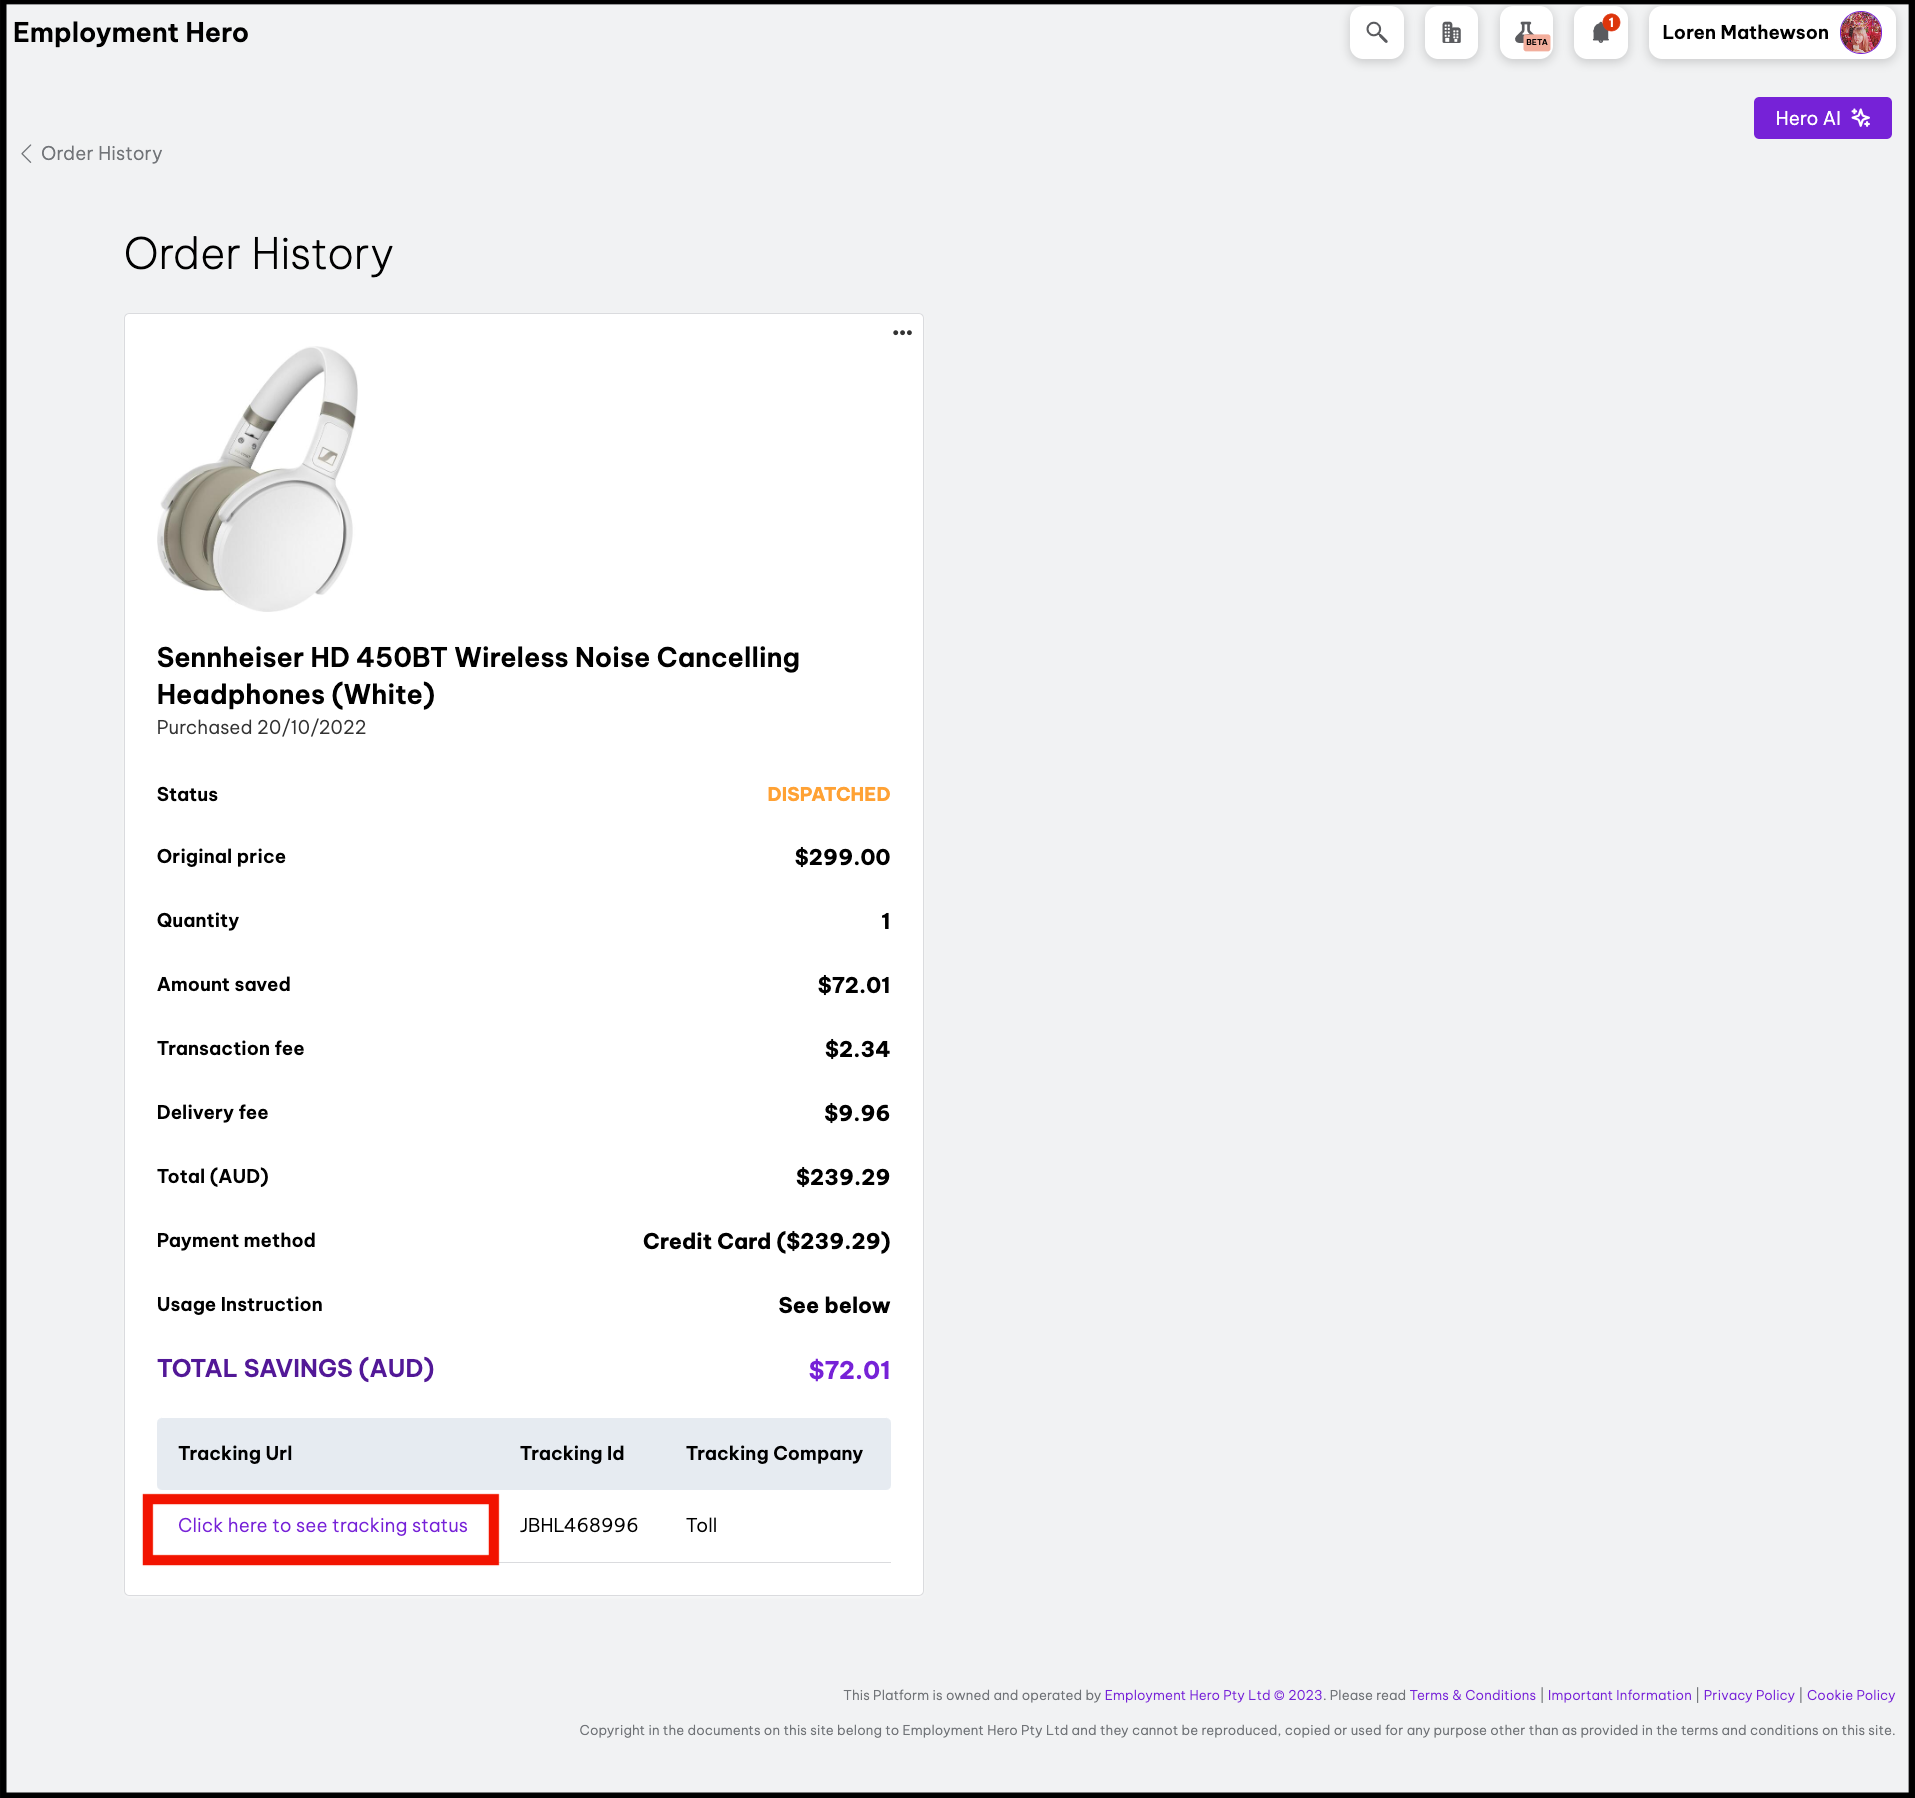1915x1798 pixels.
Task: Open Important Information link
Action: (1619, 1695)
